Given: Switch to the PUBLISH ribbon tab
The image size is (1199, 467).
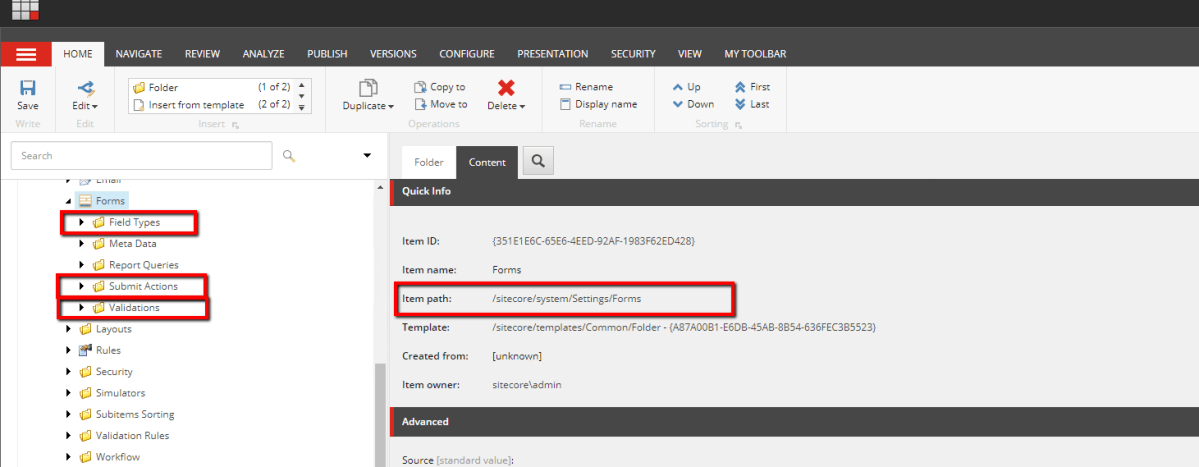Looking at the screenshot, I should point(327,54).
